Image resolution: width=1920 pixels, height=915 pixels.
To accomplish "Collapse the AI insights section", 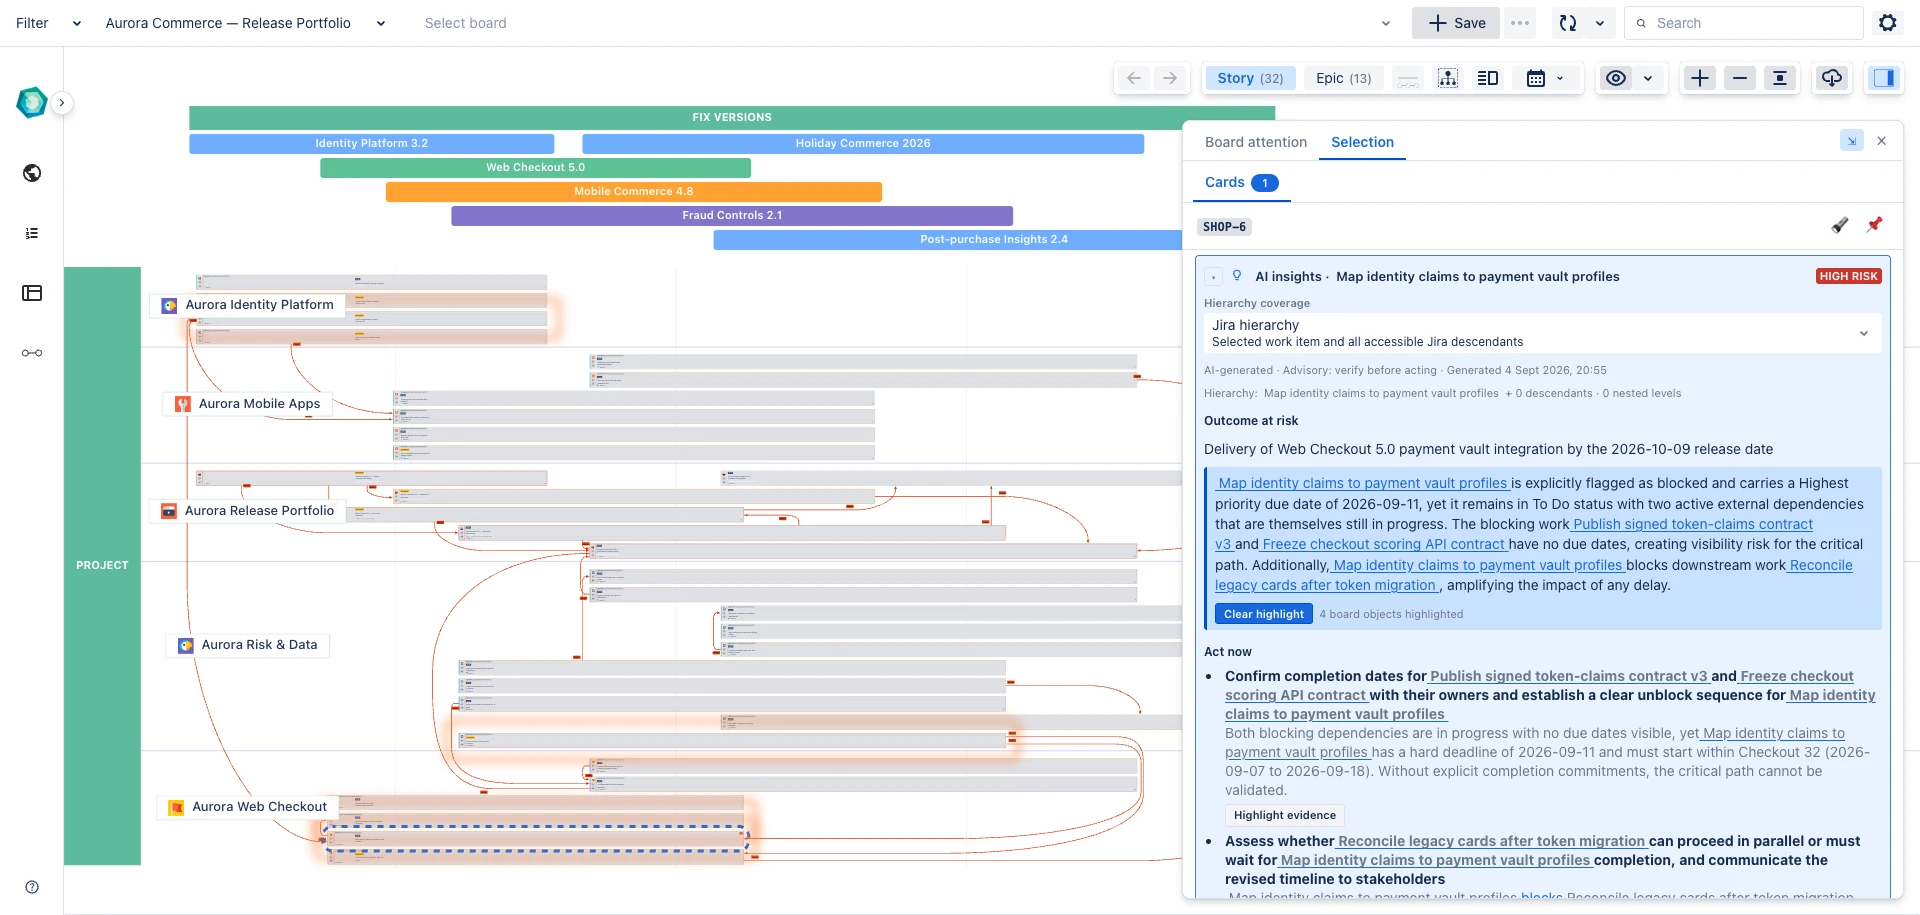I will tap(1213, 277).
